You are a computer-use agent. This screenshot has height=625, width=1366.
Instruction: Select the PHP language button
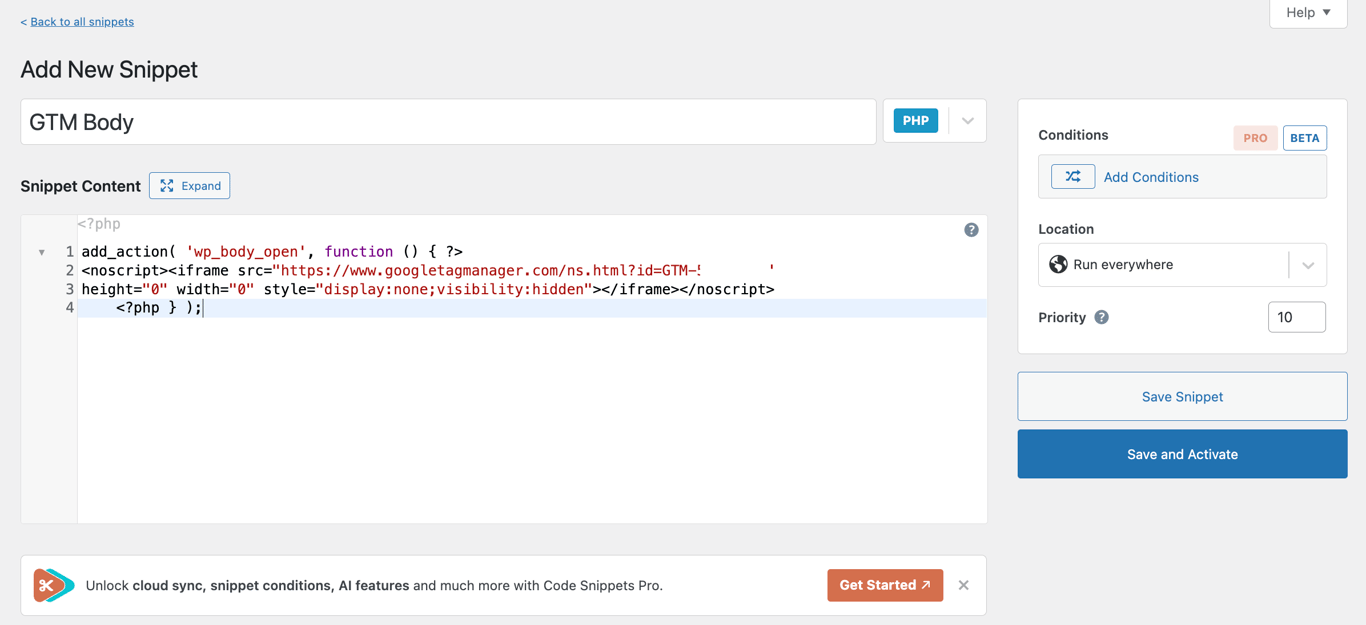[x=915, y=119]
